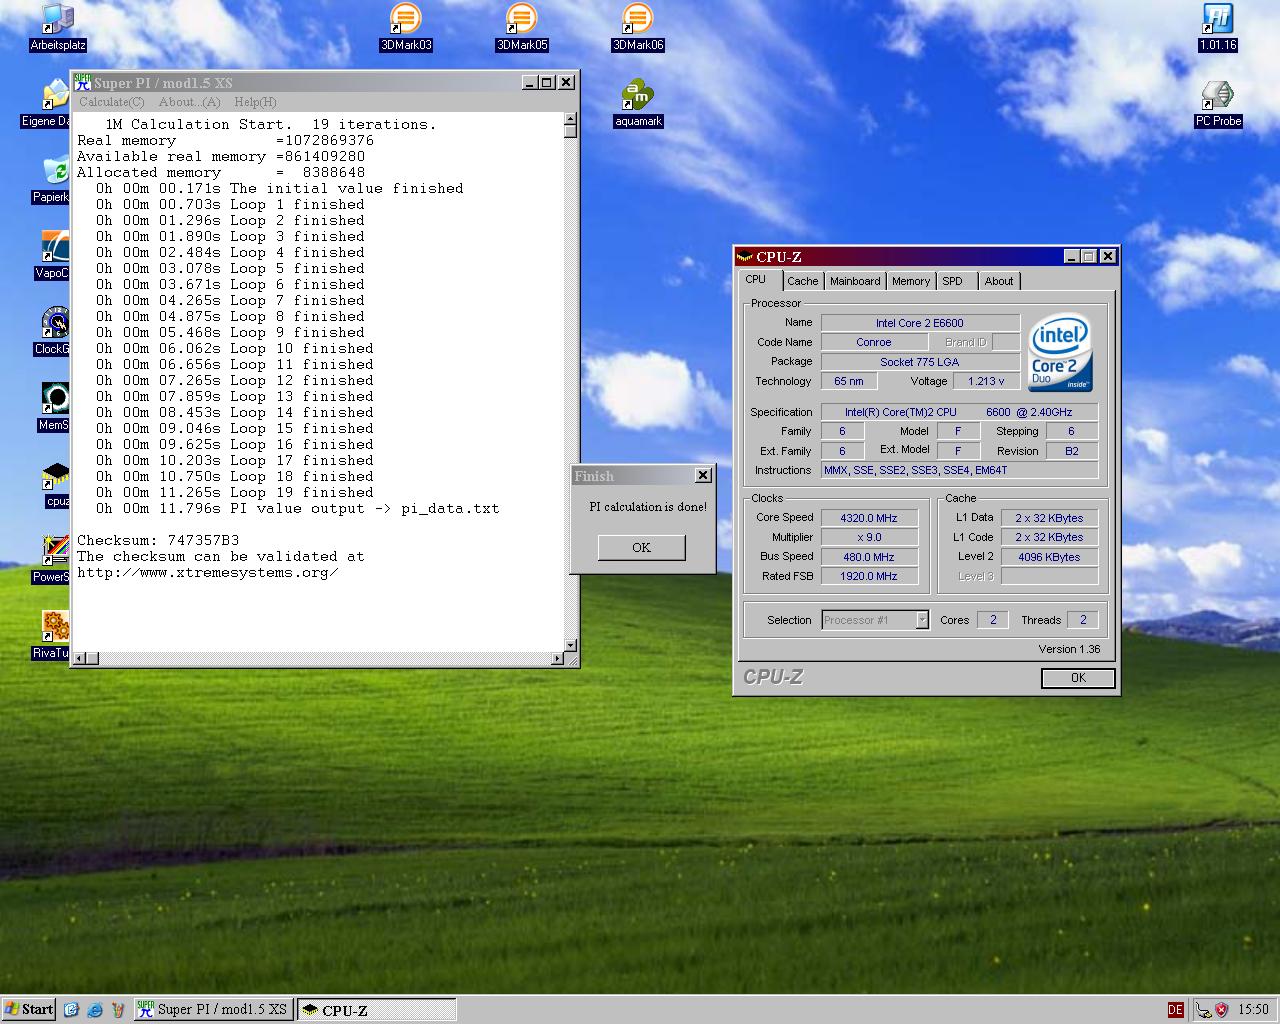Click the Level 2 4096 KBytes field
1280x1024 pixels.
(x=1049, y=557)
